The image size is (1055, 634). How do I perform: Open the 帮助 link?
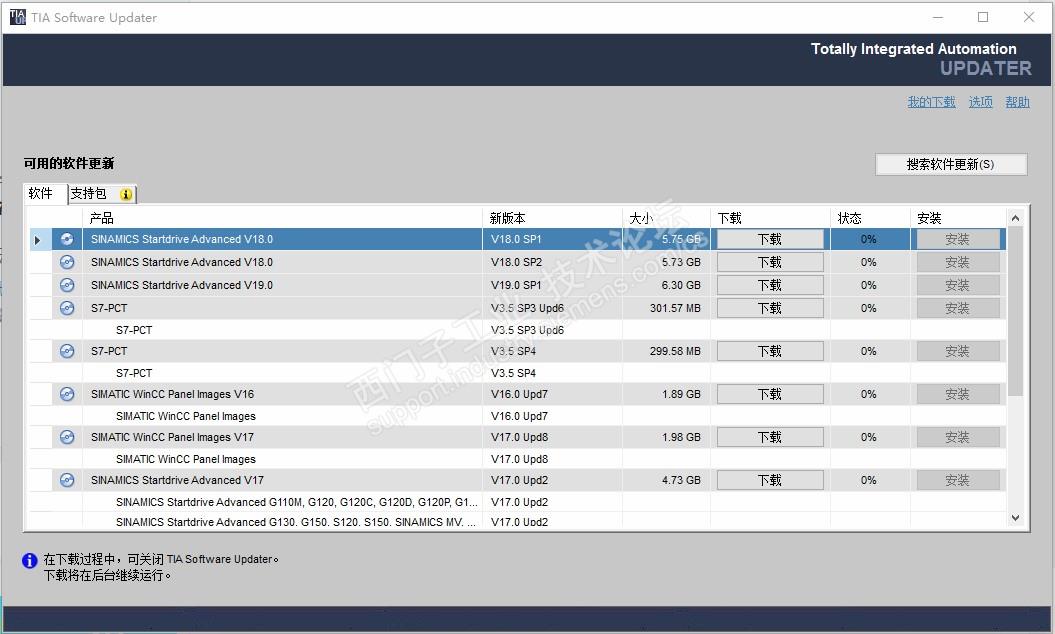(x=1017, y=102)
